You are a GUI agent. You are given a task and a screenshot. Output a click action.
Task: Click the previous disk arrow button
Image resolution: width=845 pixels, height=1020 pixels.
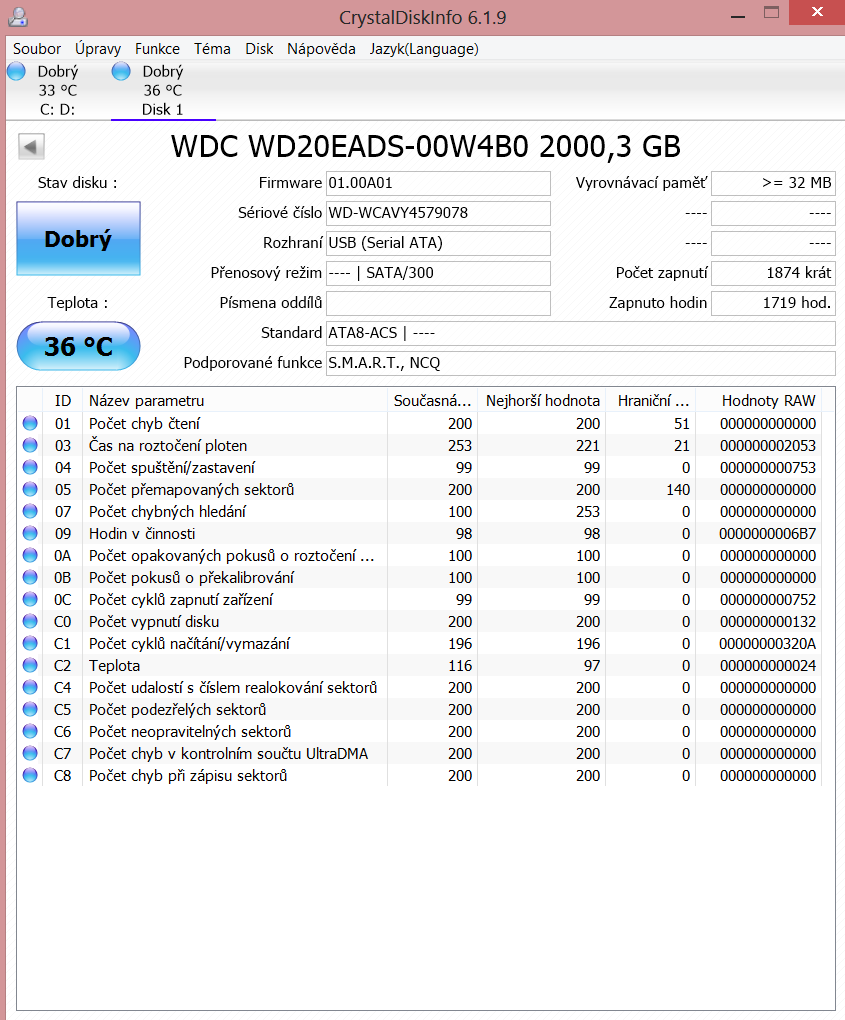pyautogui.click(x=31, y=146)
